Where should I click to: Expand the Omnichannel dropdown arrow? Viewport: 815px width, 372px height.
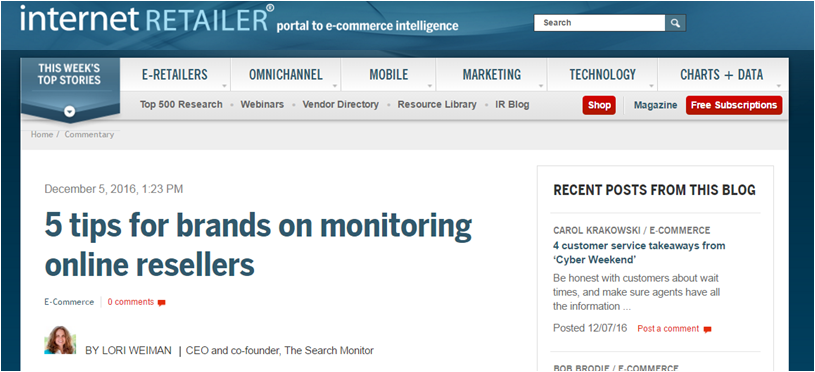click(335, 86)
